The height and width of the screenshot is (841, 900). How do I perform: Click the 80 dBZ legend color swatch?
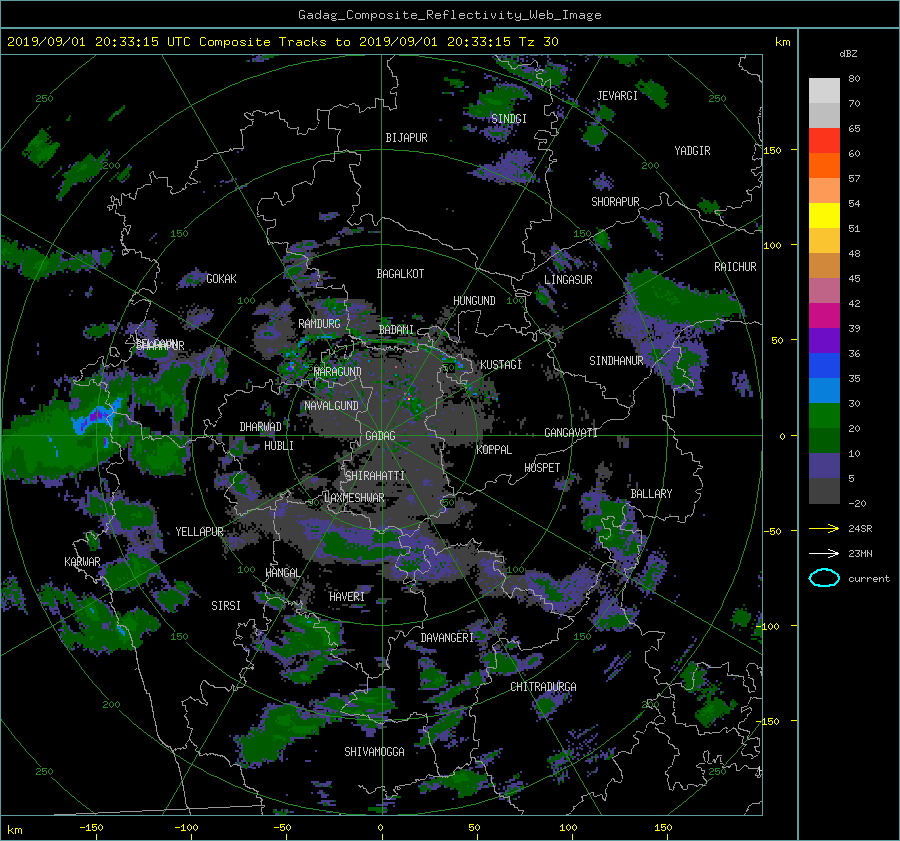click(x=824, y=91)
